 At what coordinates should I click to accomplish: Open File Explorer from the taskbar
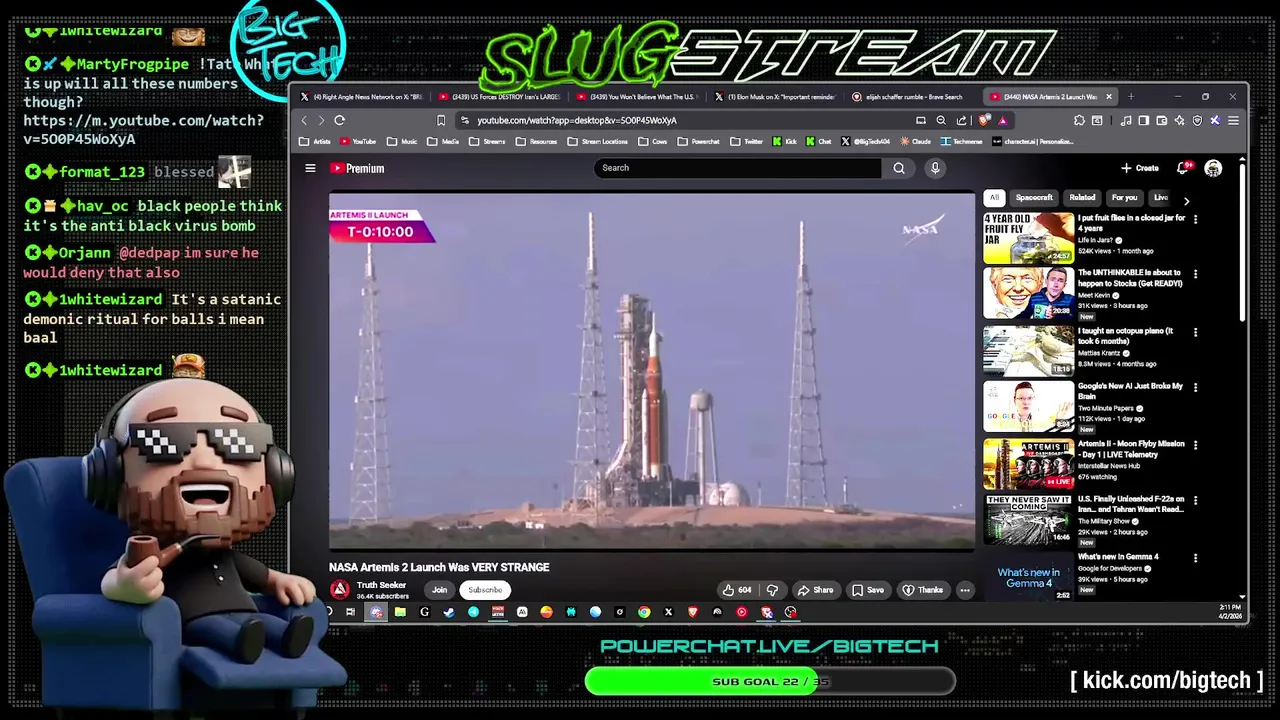(400, 612)
